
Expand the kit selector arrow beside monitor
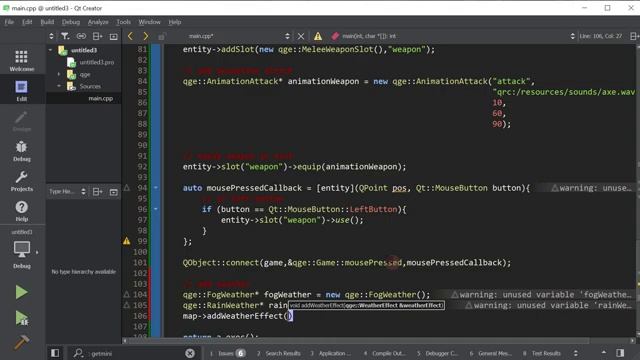[37, 252]
